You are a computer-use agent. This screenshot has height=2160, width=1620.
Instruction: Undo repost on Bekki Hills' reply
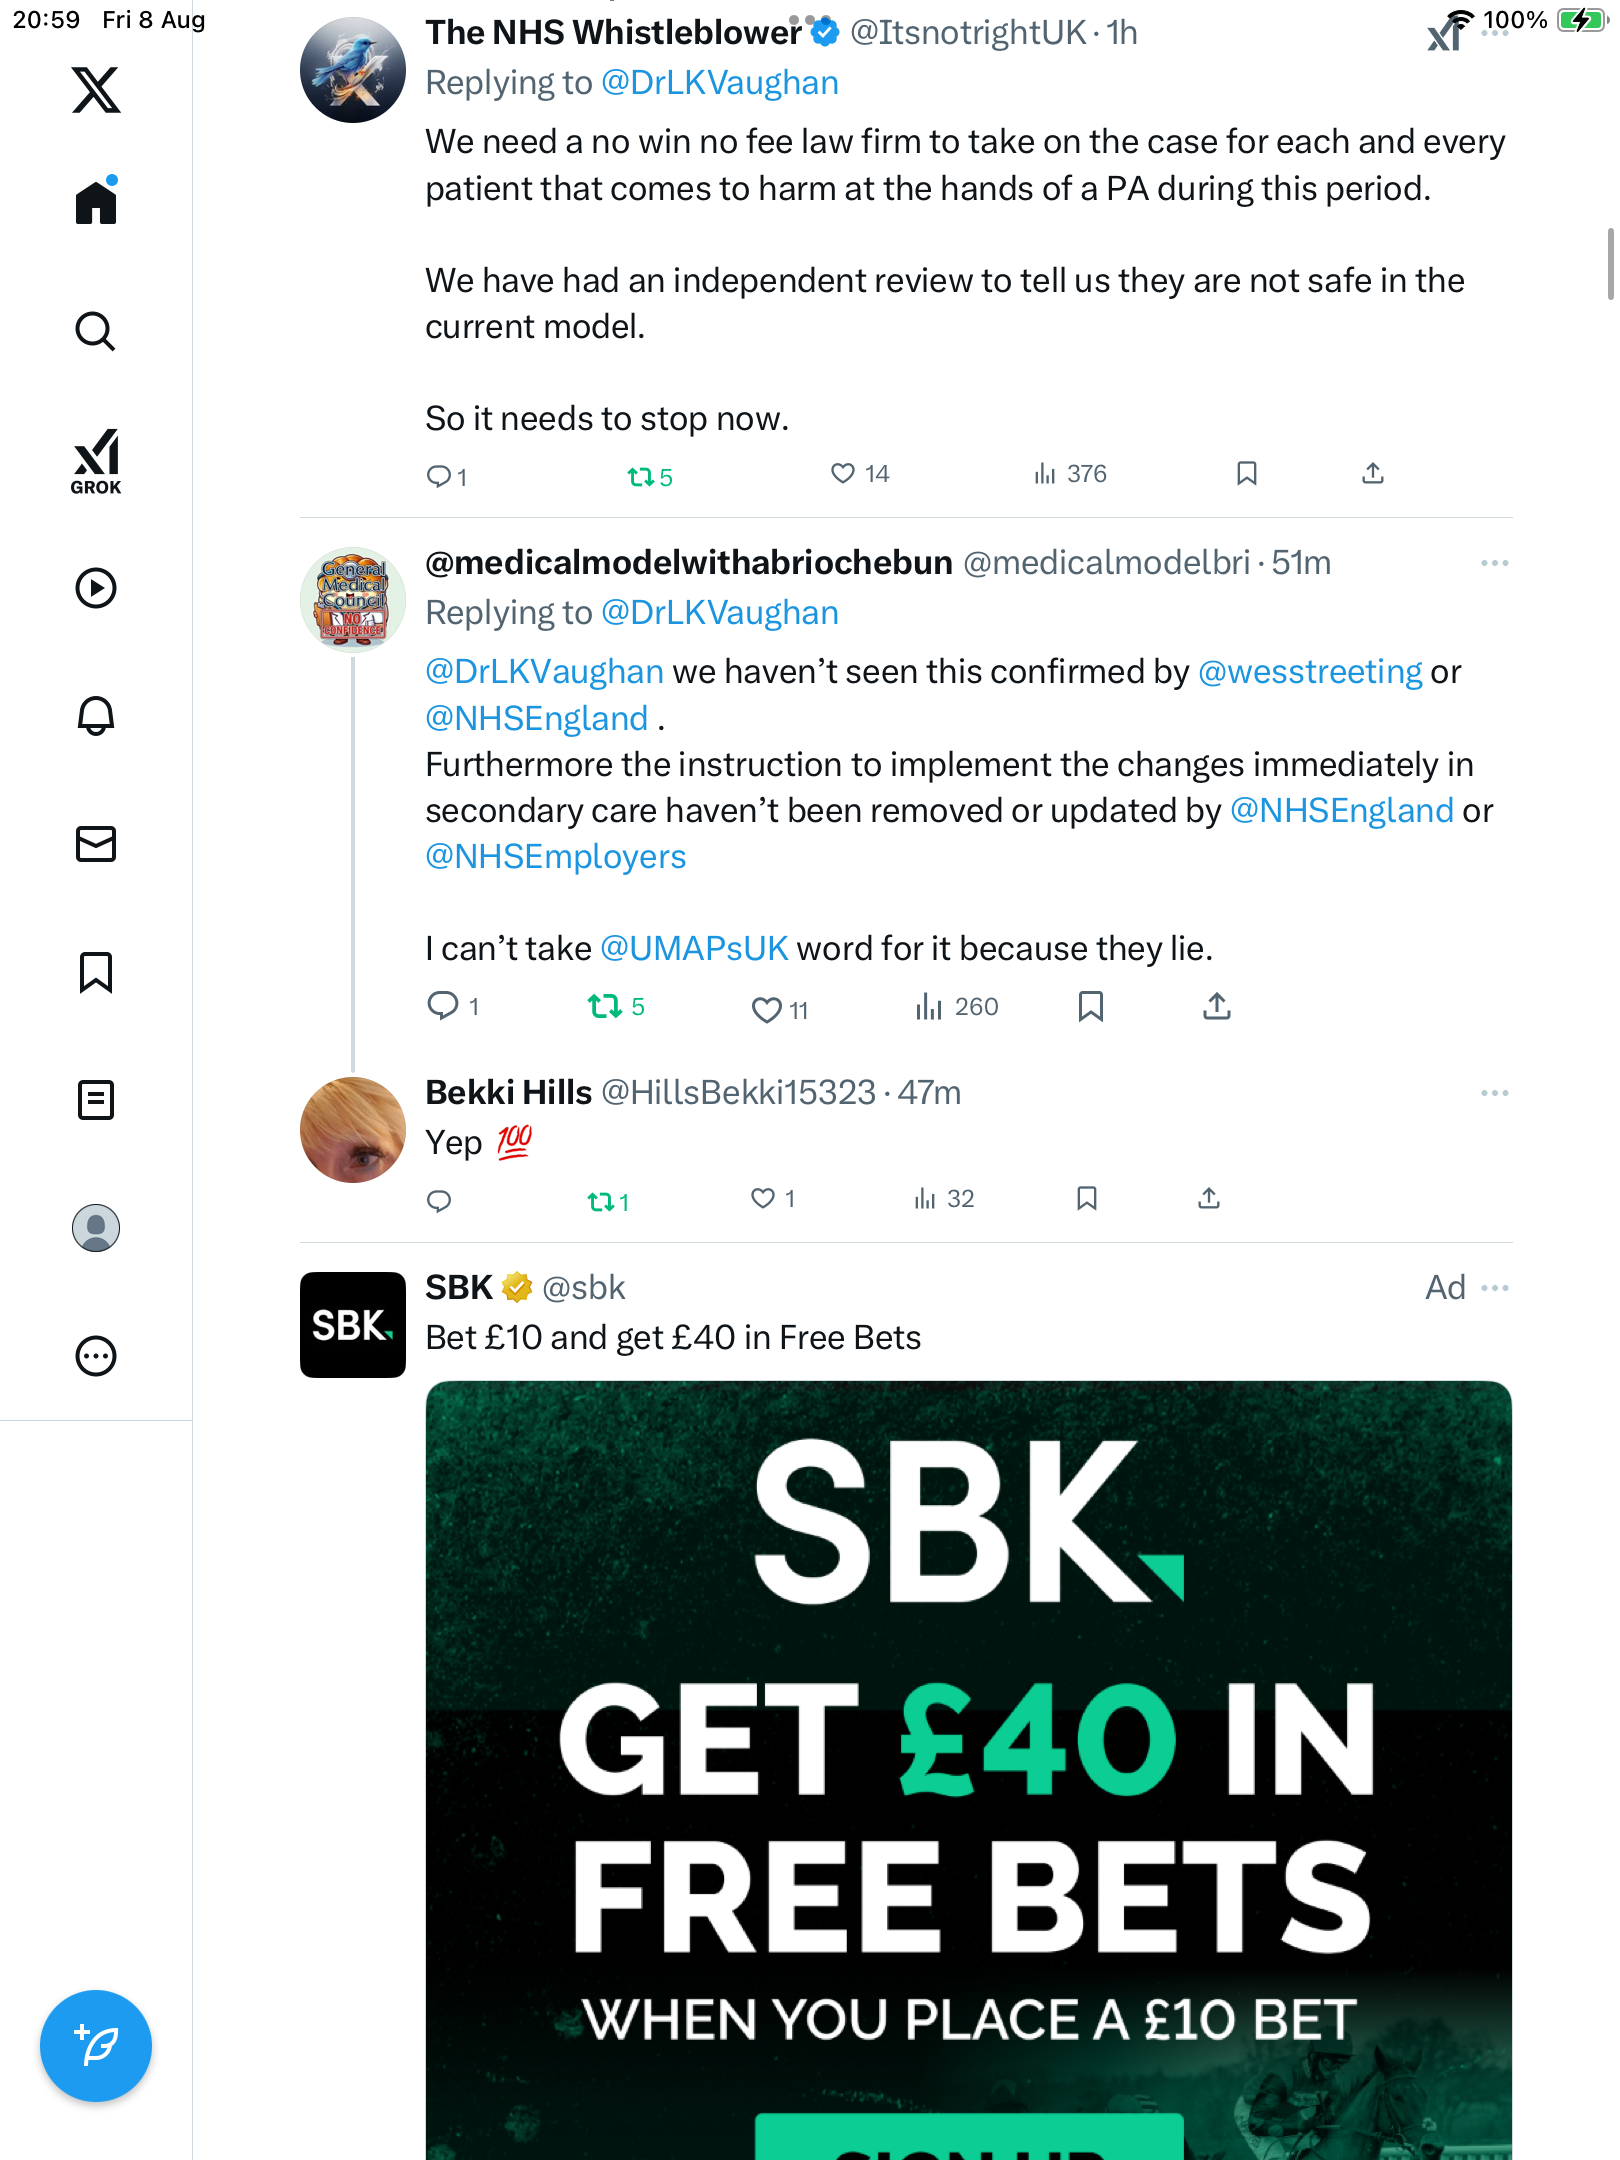click(601, 1200)
